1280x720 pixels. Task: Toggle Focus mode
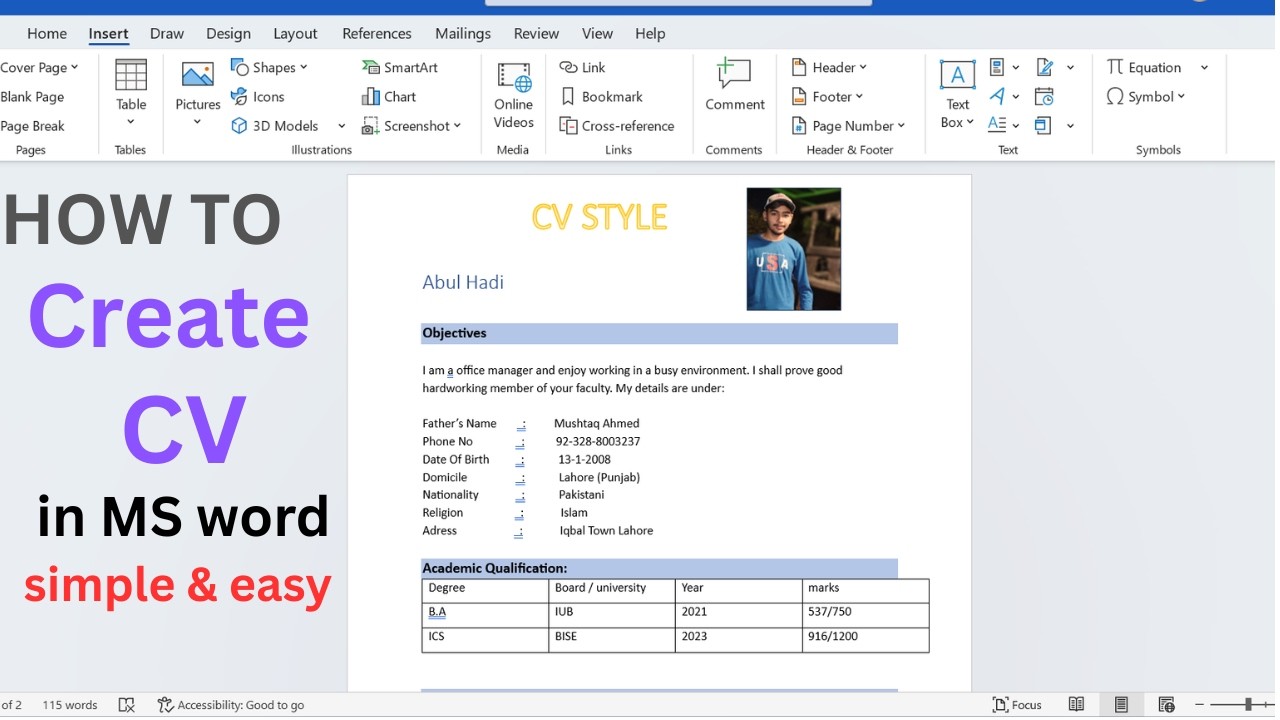click(x=1017, y=705)
